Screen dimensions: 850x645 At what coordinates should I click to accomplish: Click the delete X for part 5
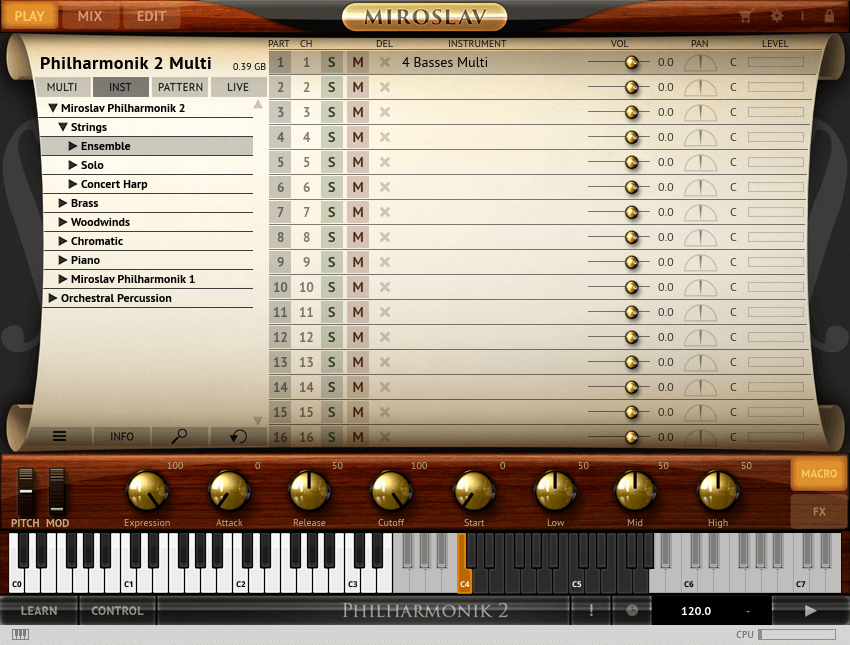point(385,162)
